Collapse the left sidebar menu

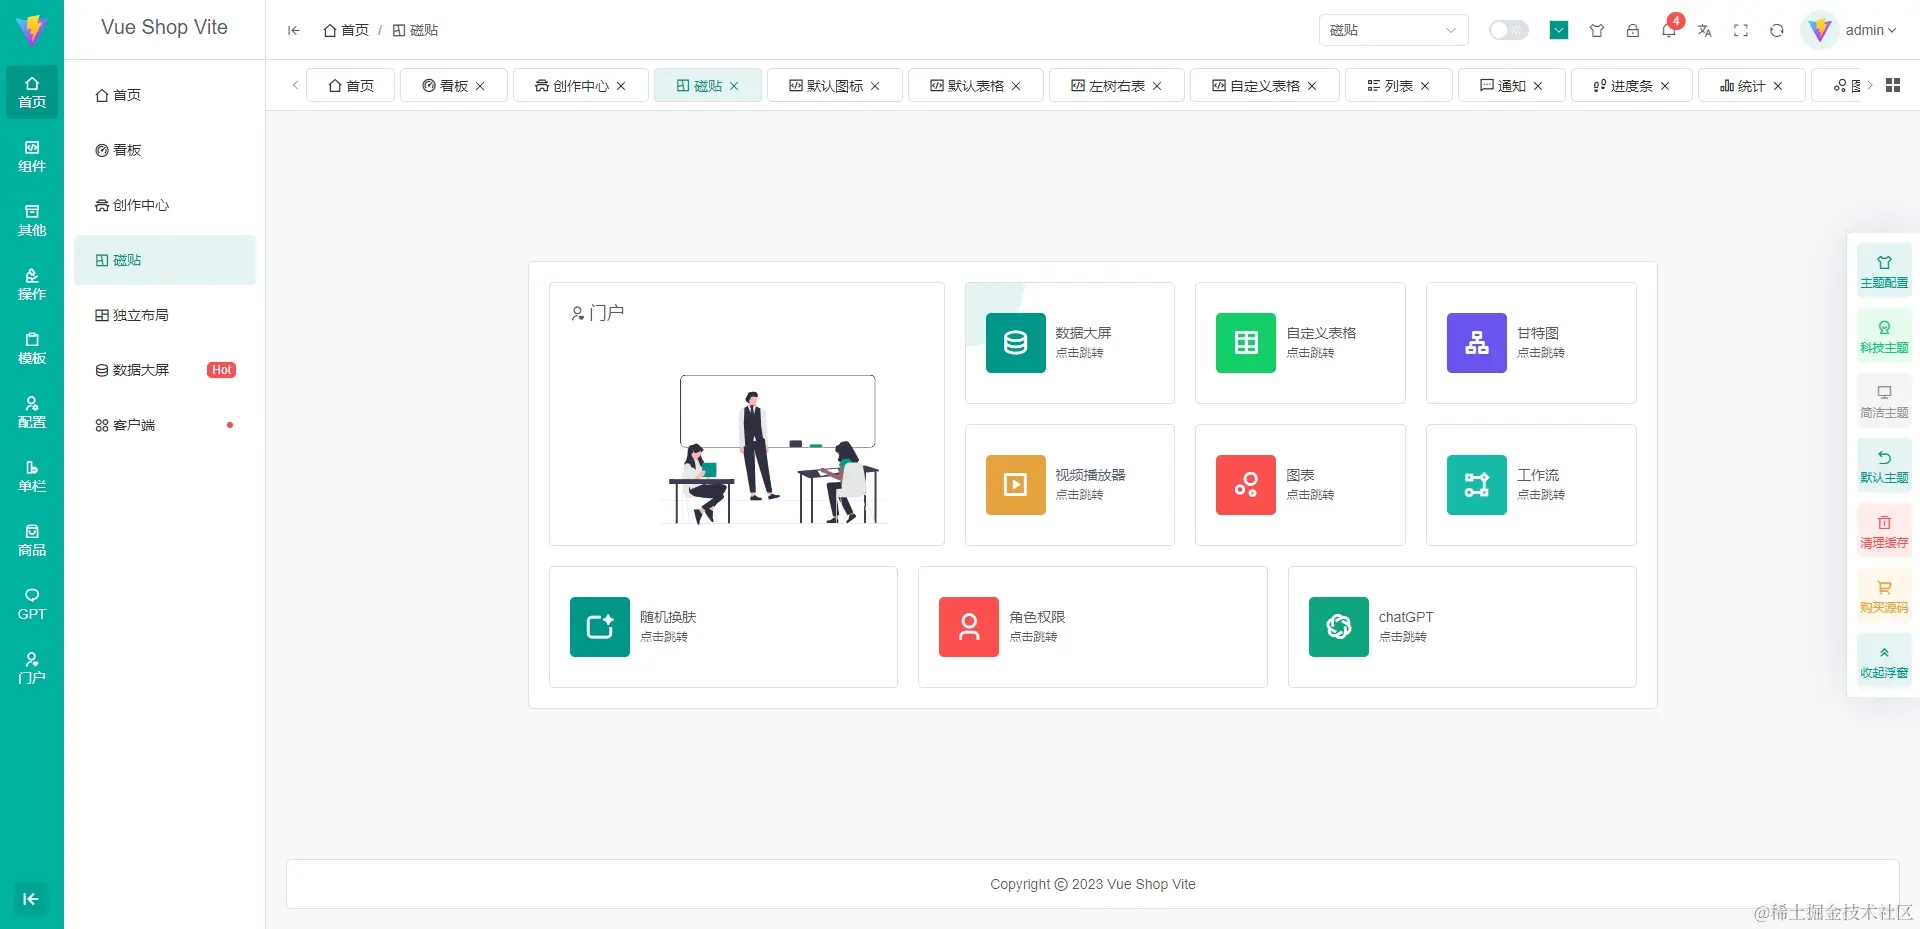coord(293,31)
